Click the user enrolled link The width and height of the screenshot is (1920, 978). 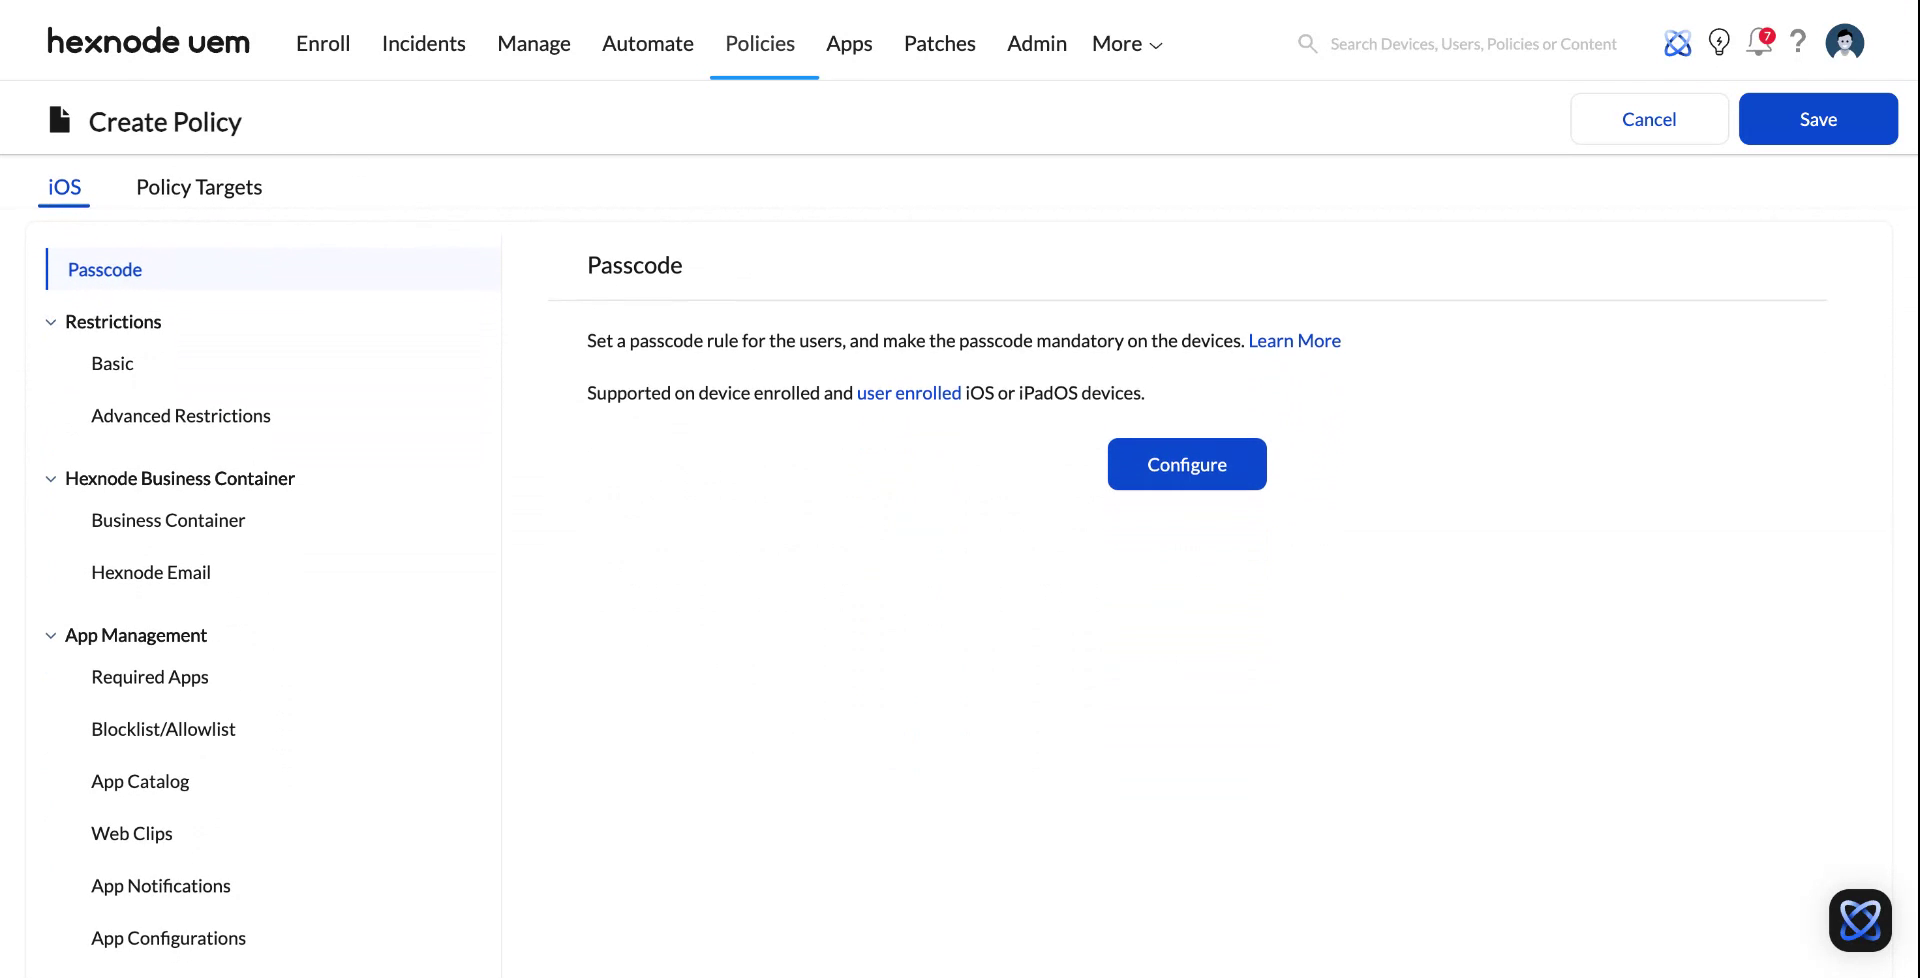point(908,392)
